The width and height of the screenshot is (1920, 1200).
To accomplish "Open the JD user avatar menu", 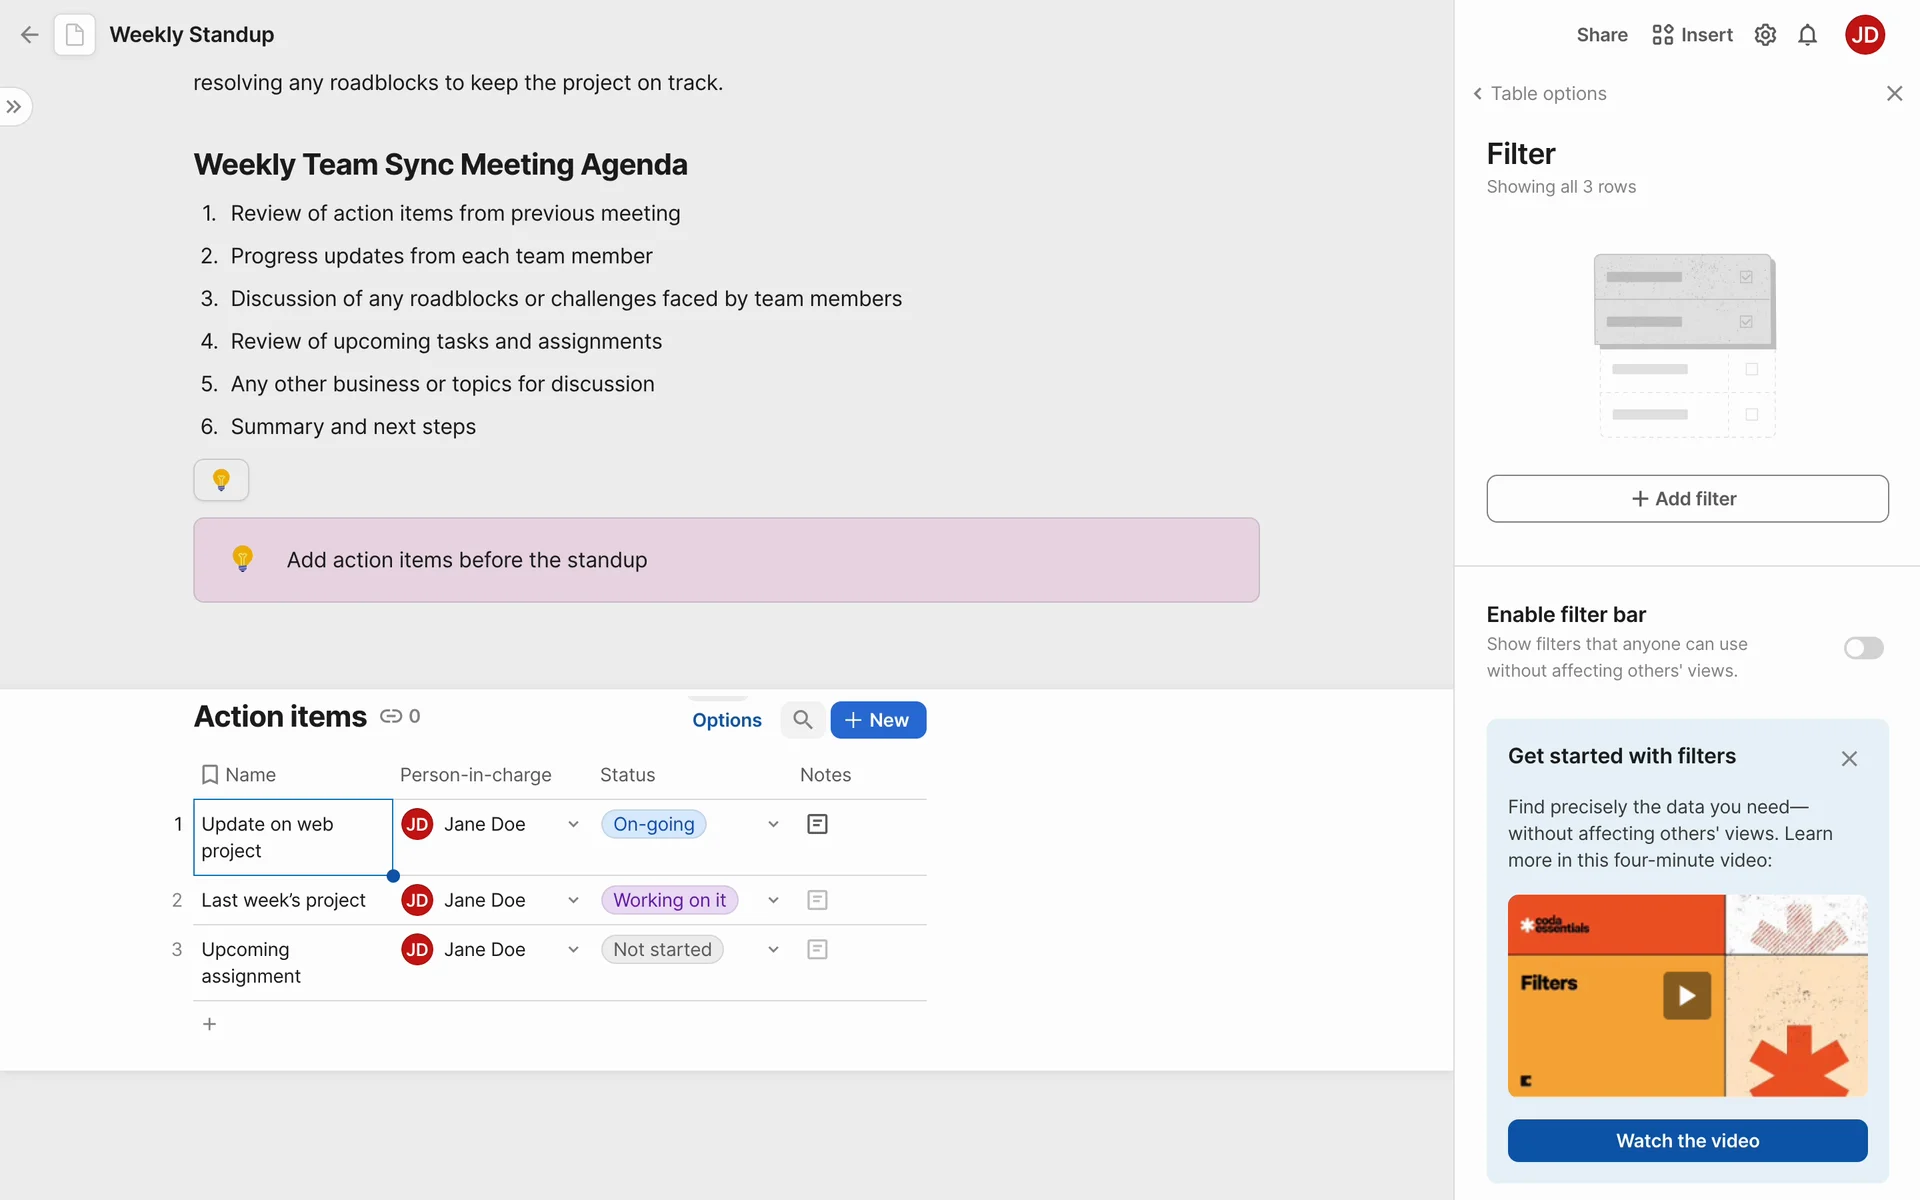I will click(x=1864, y=35).
